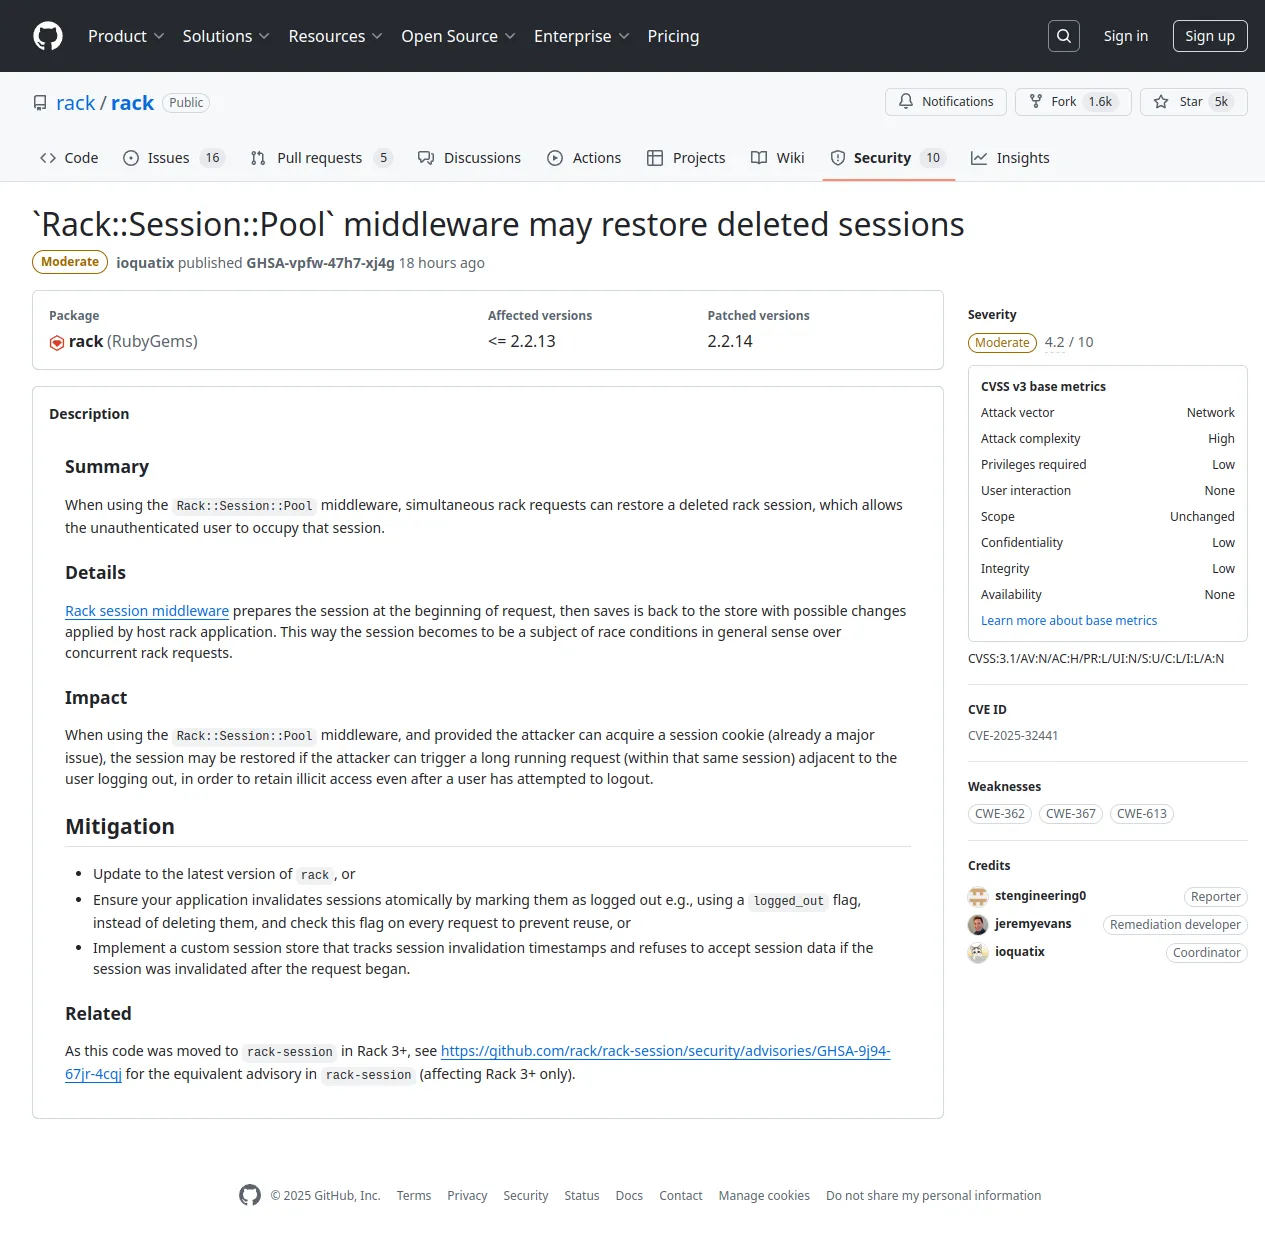The image size is (1265, 1248).
Task: Open the Projects tab
Action: (x=686, y=158)
